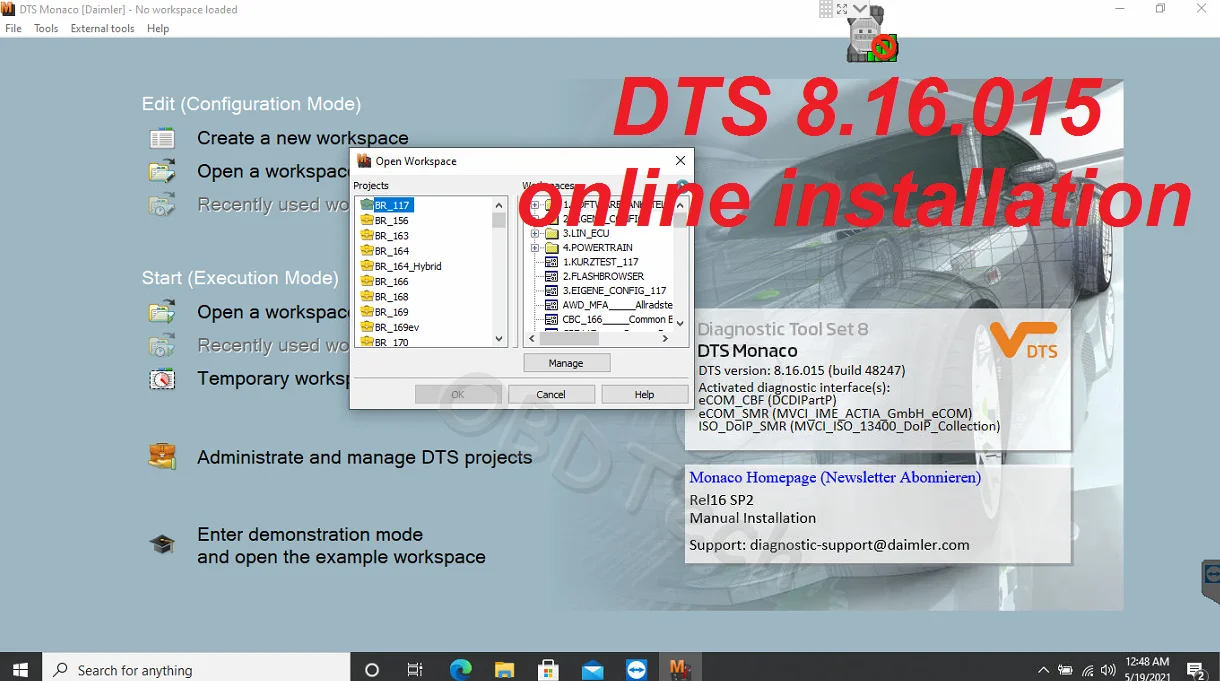1220x681 pixels.
Task: Open the Help menu
Action: pos(158,28)
